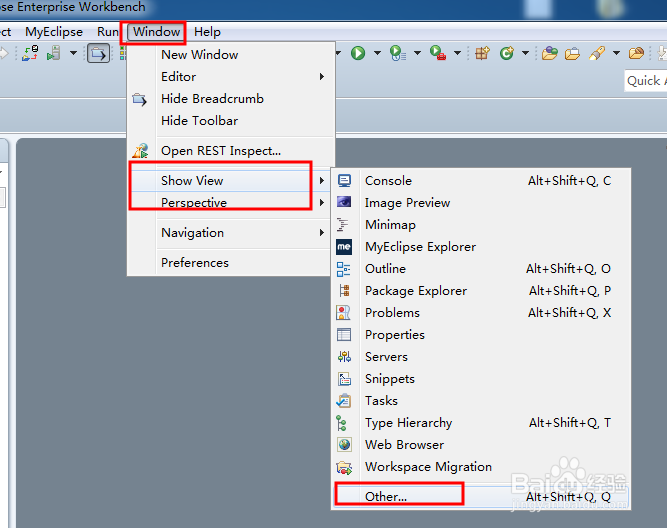The image size is (667, 528).
Task: Click the Workspace Migration icon
Action: [x=344, y=468]
